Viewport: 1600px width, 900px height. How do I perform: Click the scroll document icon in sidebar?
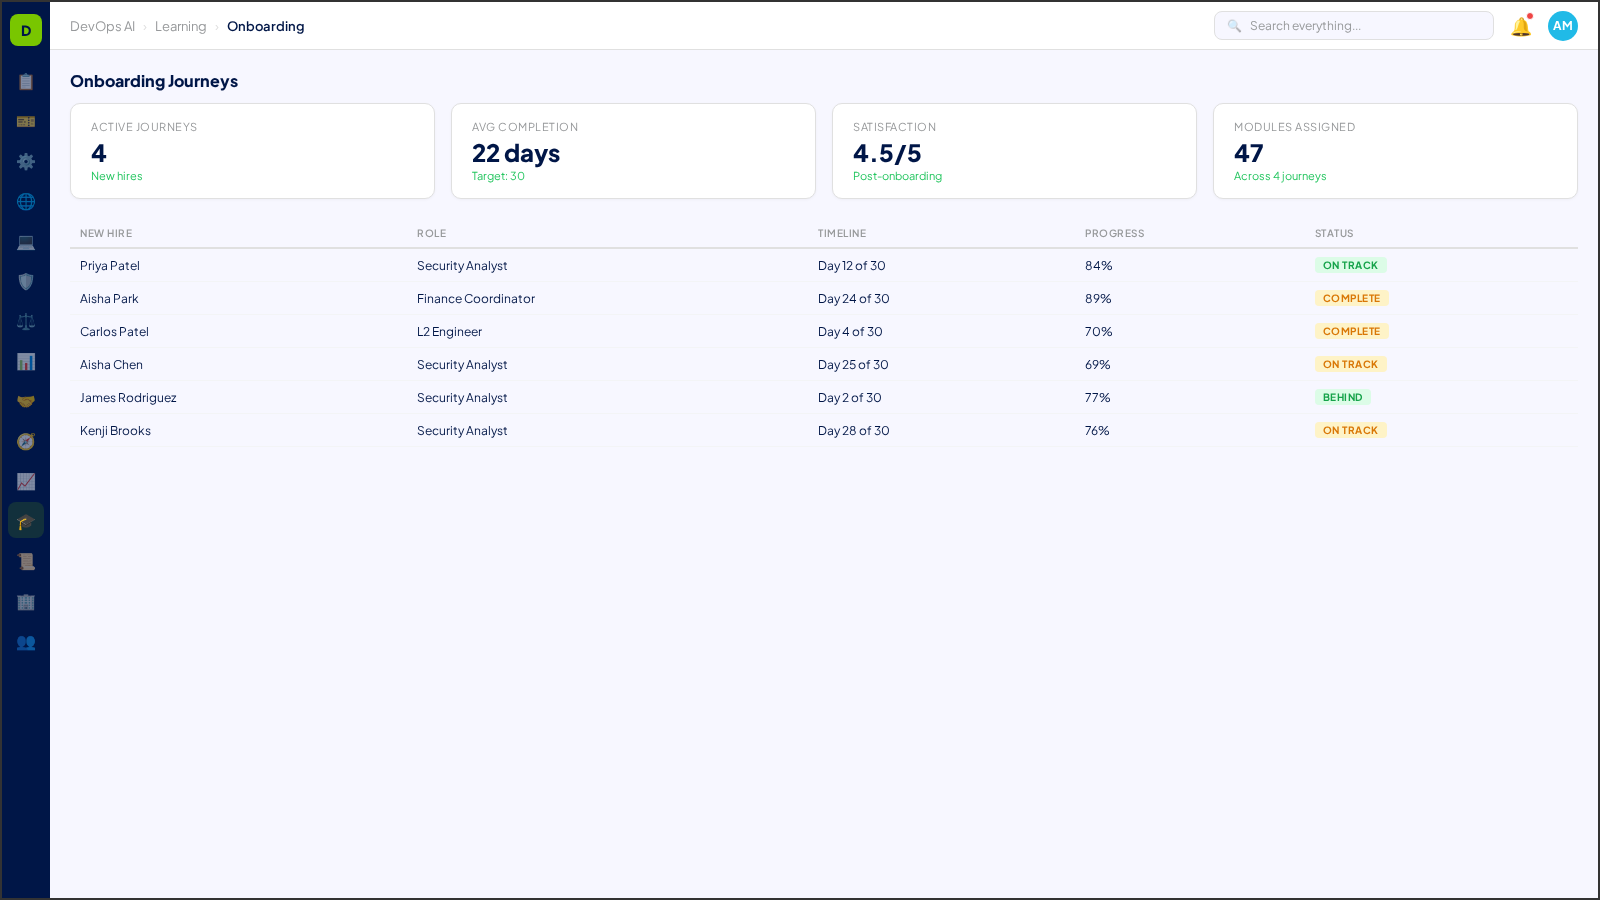tap(26, 561)
